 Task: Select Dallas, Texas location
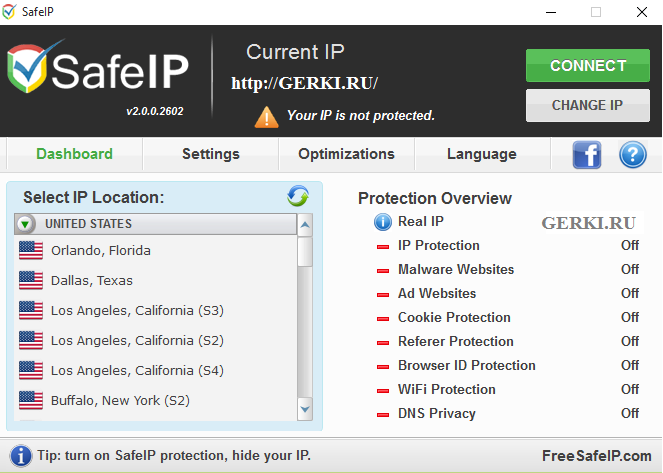tap(92, 280)
